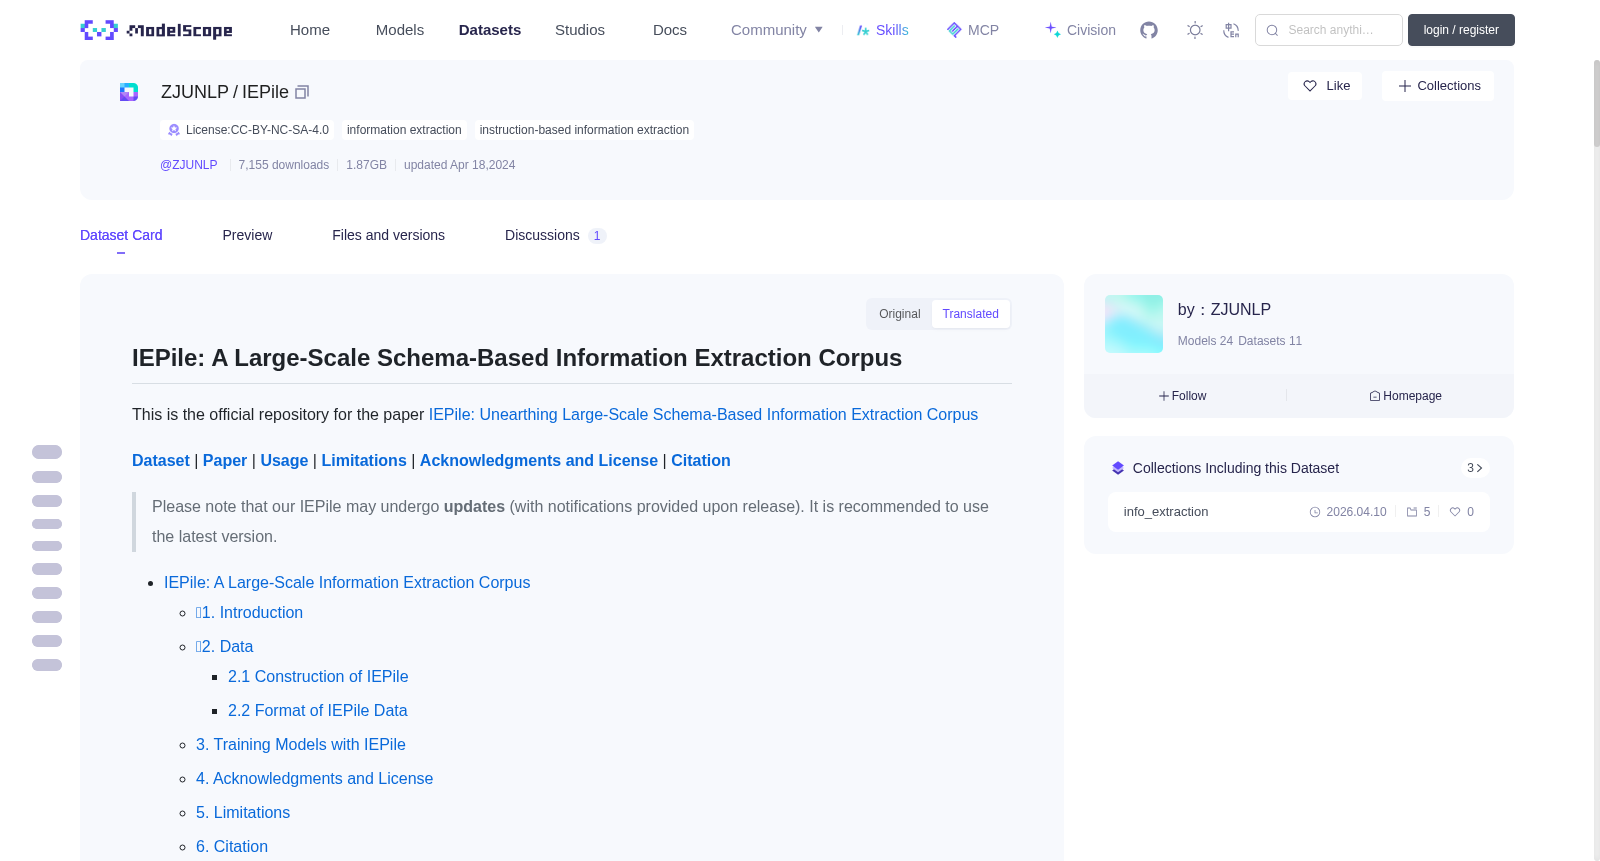
Task: Open the Skills page
Action: click(883, 30)
